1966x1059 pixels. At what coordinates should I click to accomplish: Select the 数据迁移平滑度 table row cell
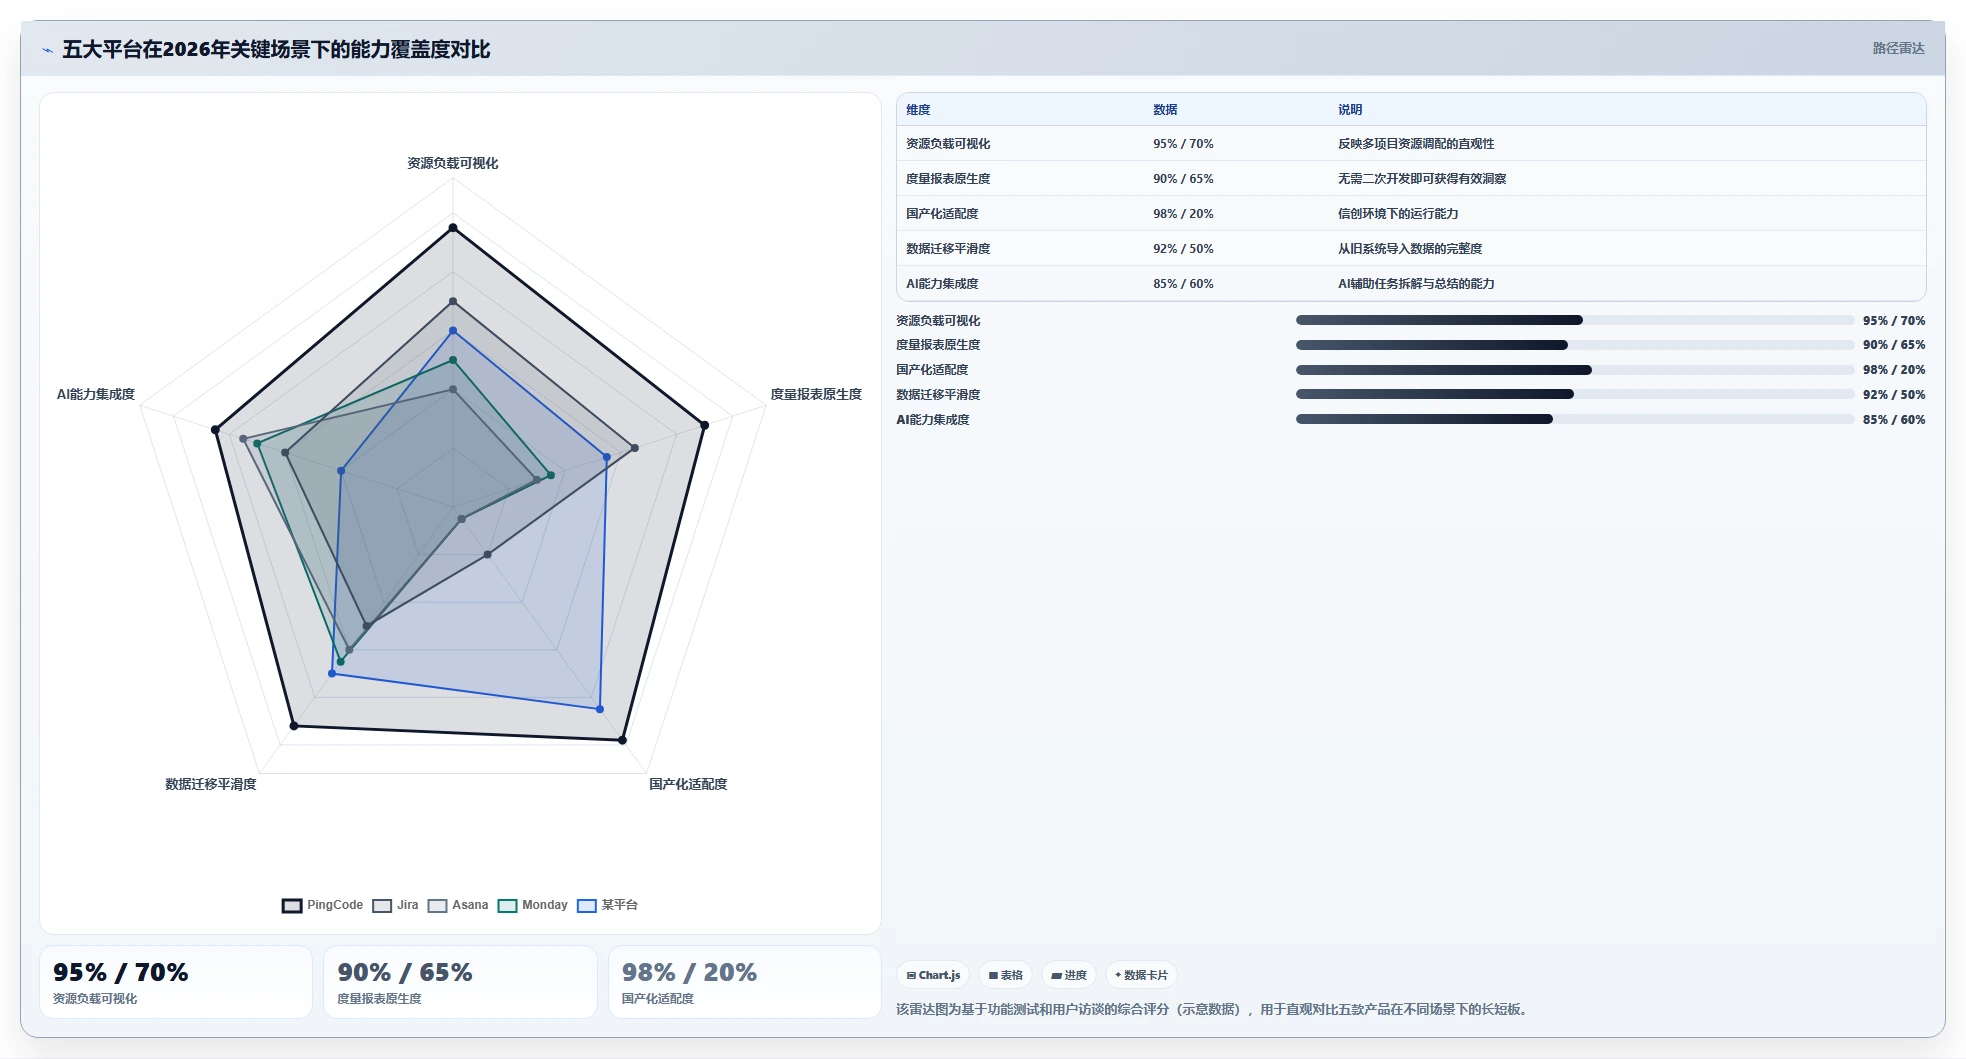(x=948, y=249)
